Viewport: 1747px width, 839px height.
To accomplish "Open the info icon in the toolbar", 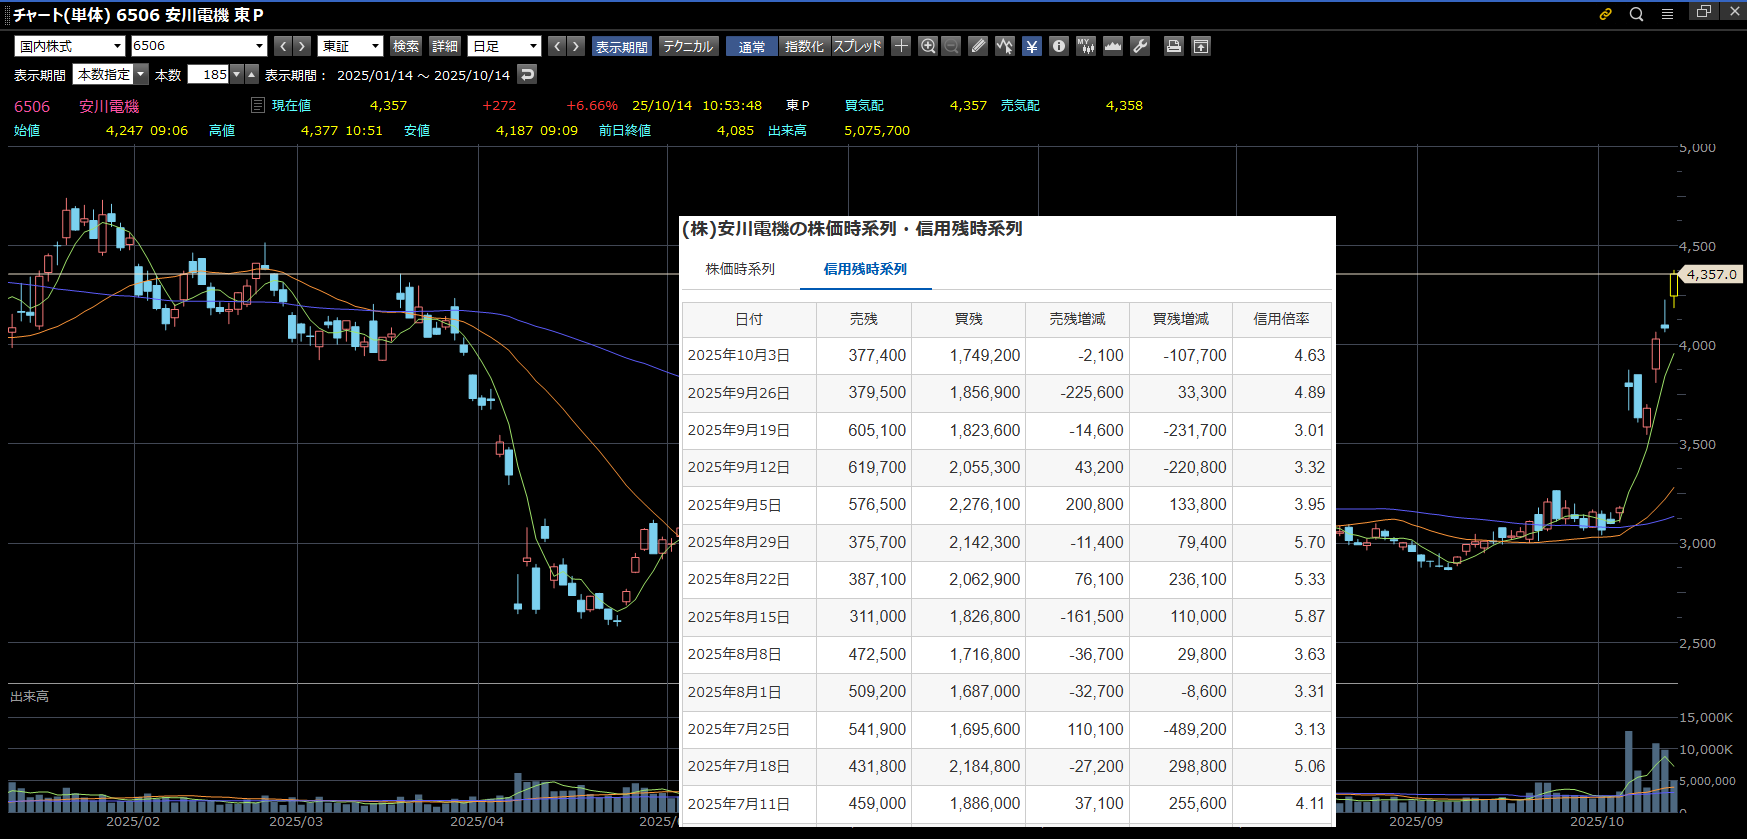I will point(1059,46).
